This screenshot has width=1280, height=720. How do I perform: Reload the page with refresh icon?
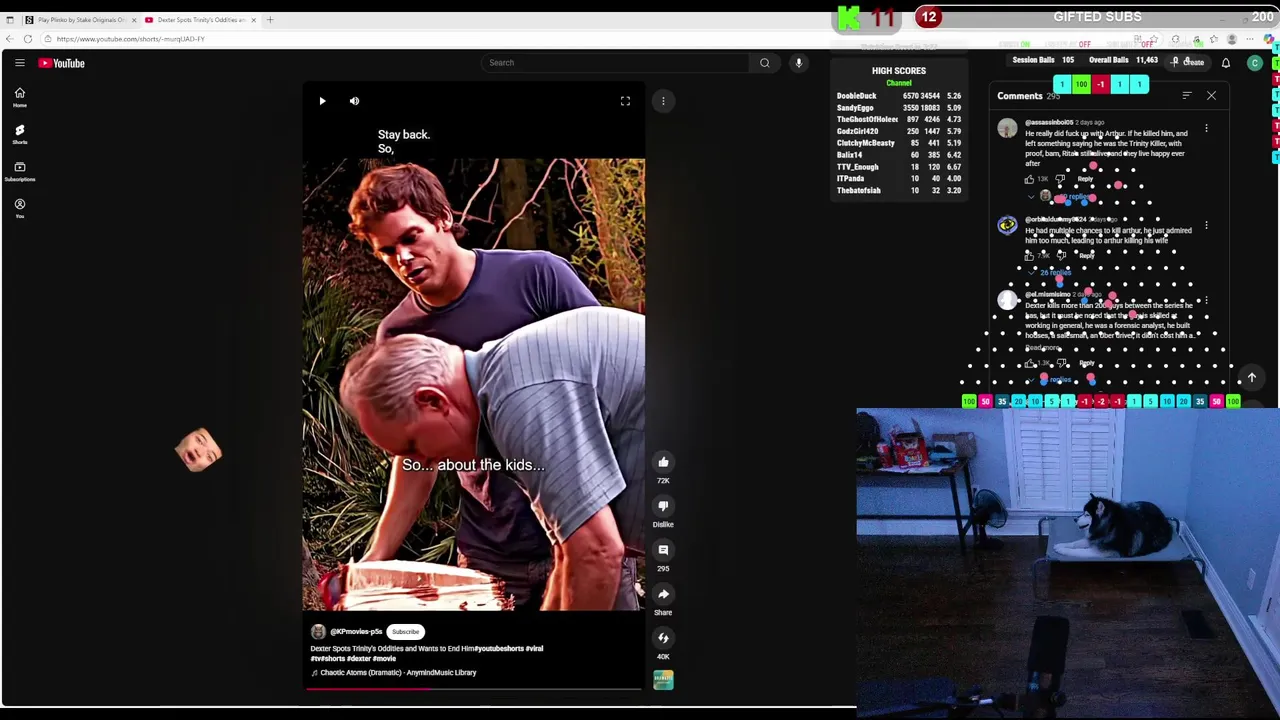coord(28,39)
